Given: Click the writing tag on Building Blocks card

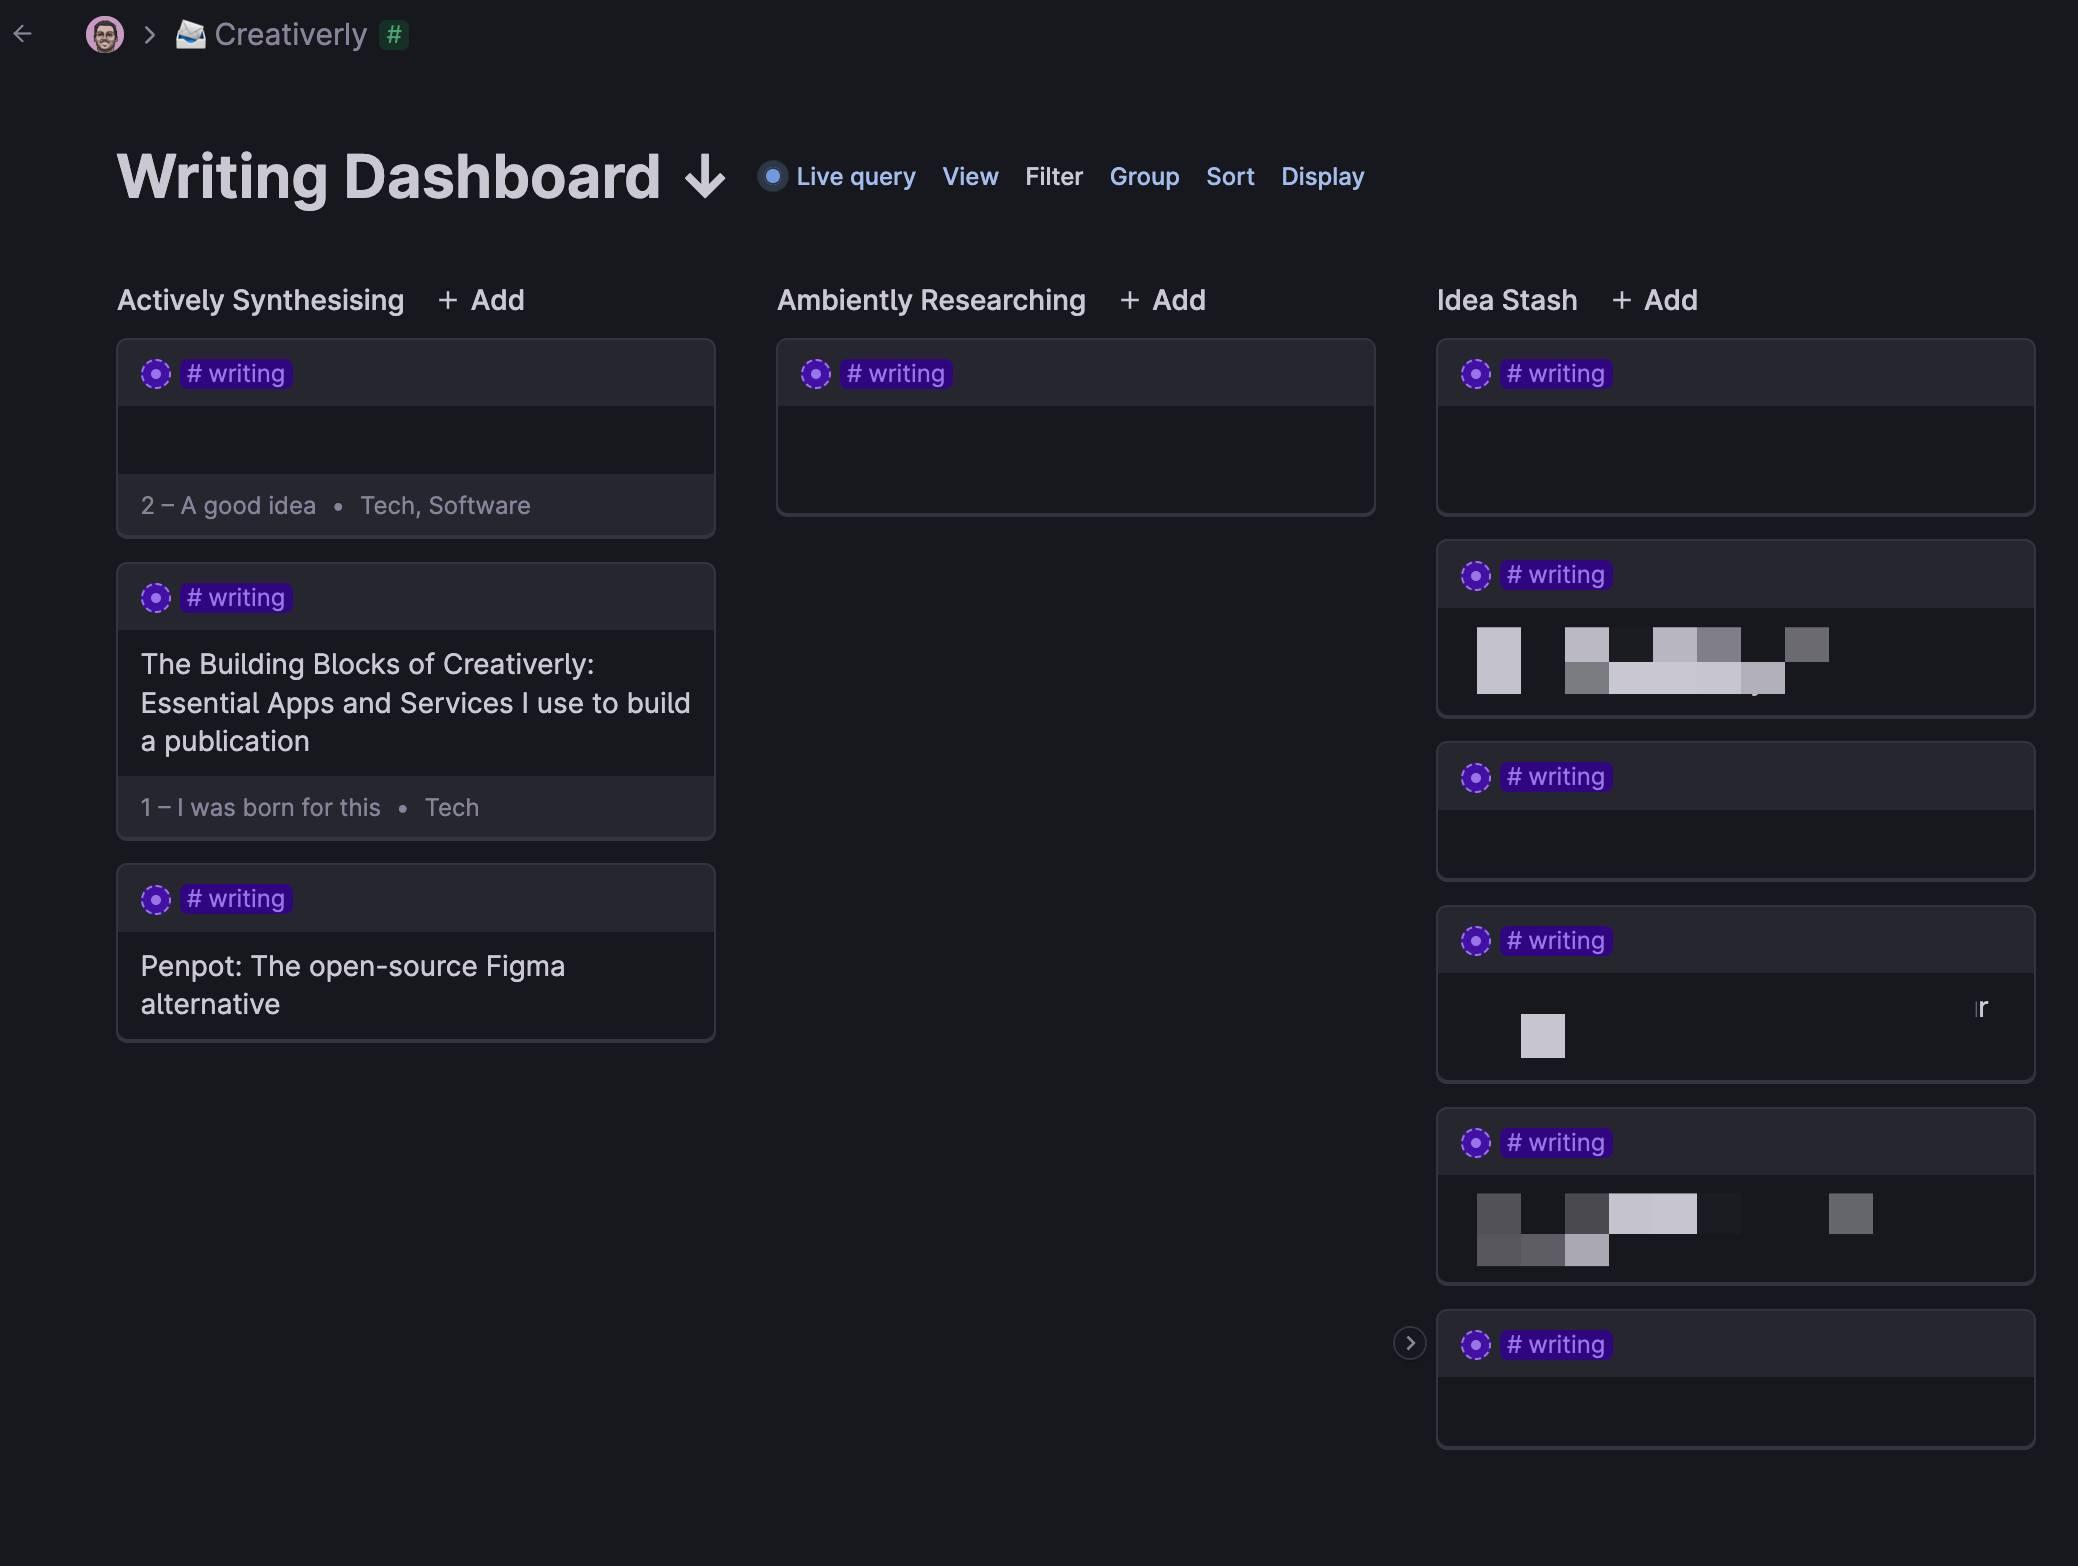Looking at the screenshot, I should [x=236, y=598].
